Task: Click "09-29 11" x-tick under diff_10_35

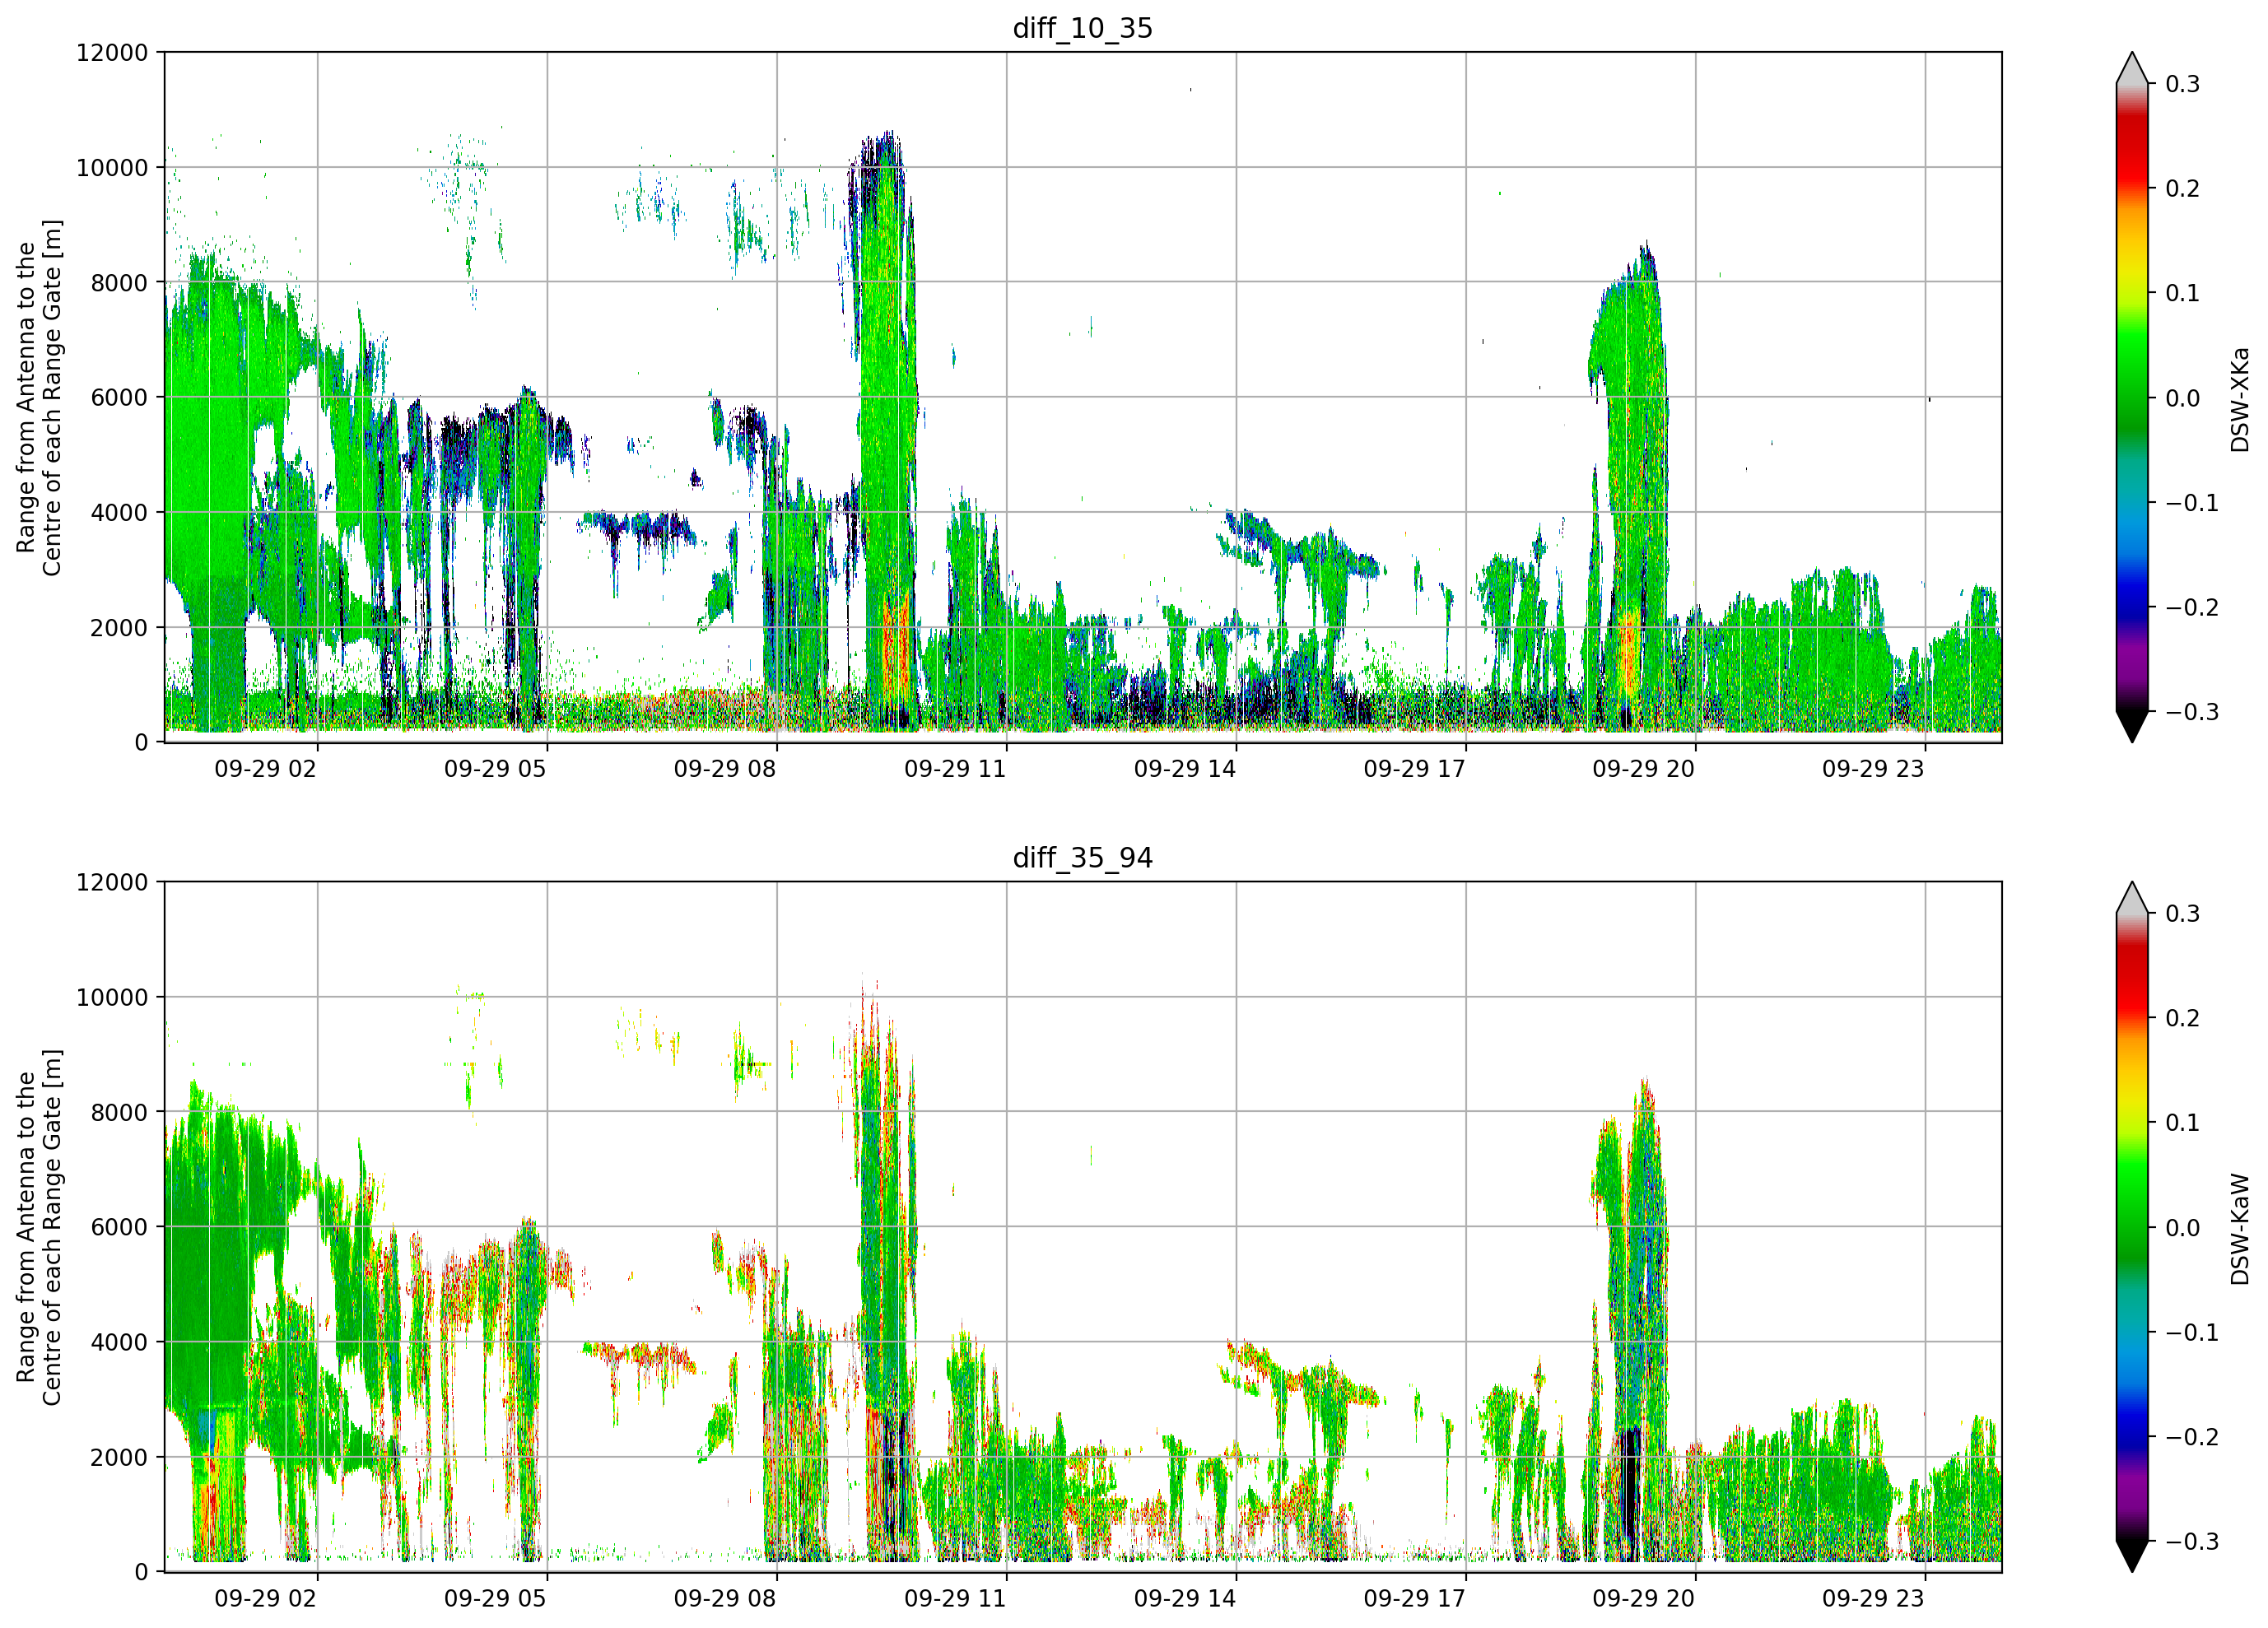Action: (x=955, y=769)
